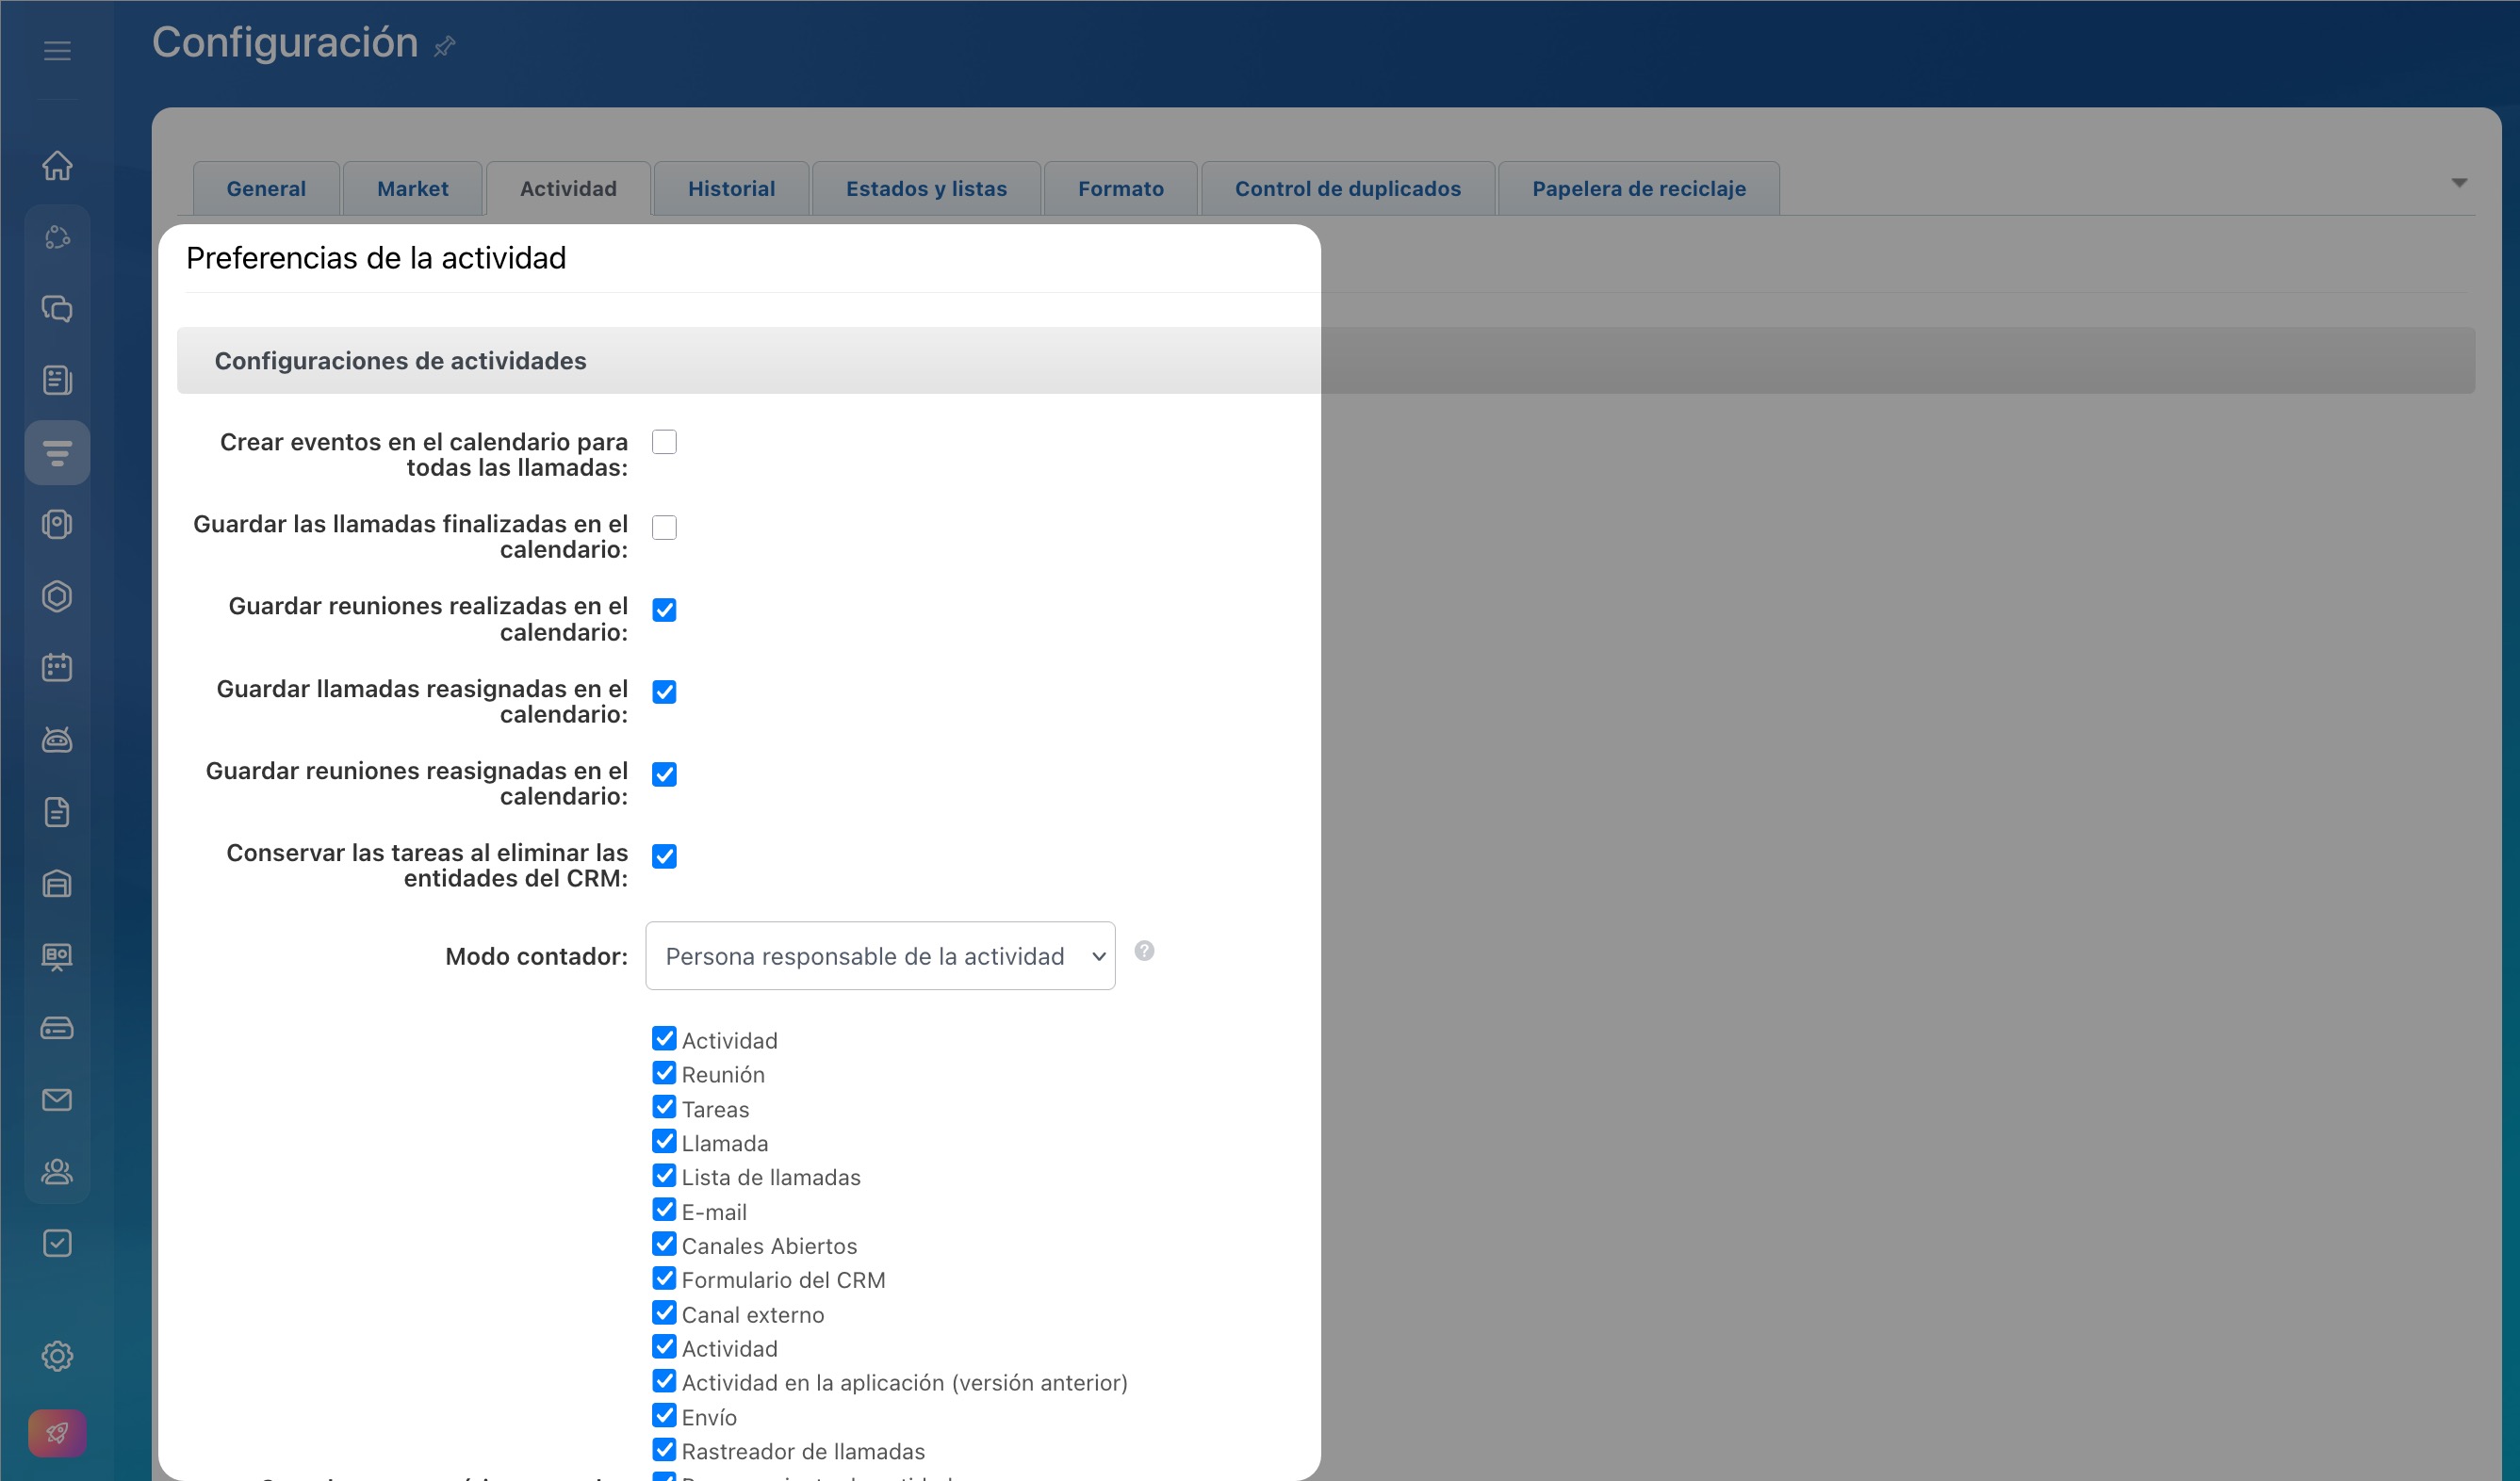Open the chat messenger sidebar icon
Screen dimensions: 2520x1481
pyautogui.click(x=57, y=309)
